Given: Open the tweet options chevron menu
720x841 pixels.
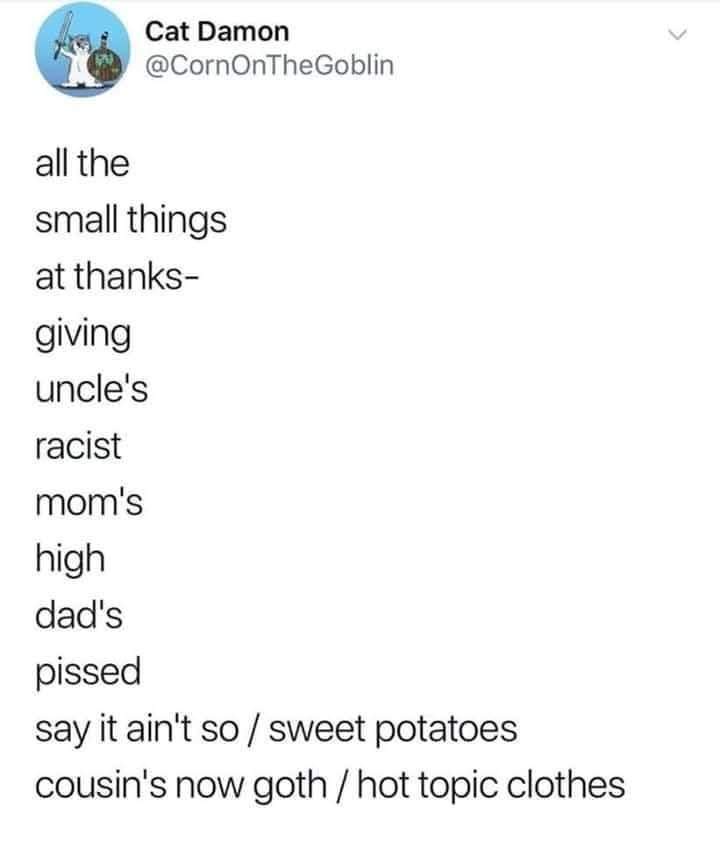Looking at the screenshot, I should click(678, 35).
